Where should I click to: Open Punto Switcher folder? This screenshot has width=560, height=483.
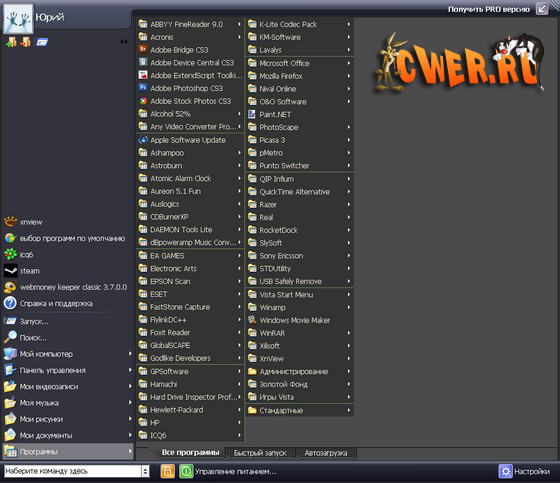click(x=300, y=165)
